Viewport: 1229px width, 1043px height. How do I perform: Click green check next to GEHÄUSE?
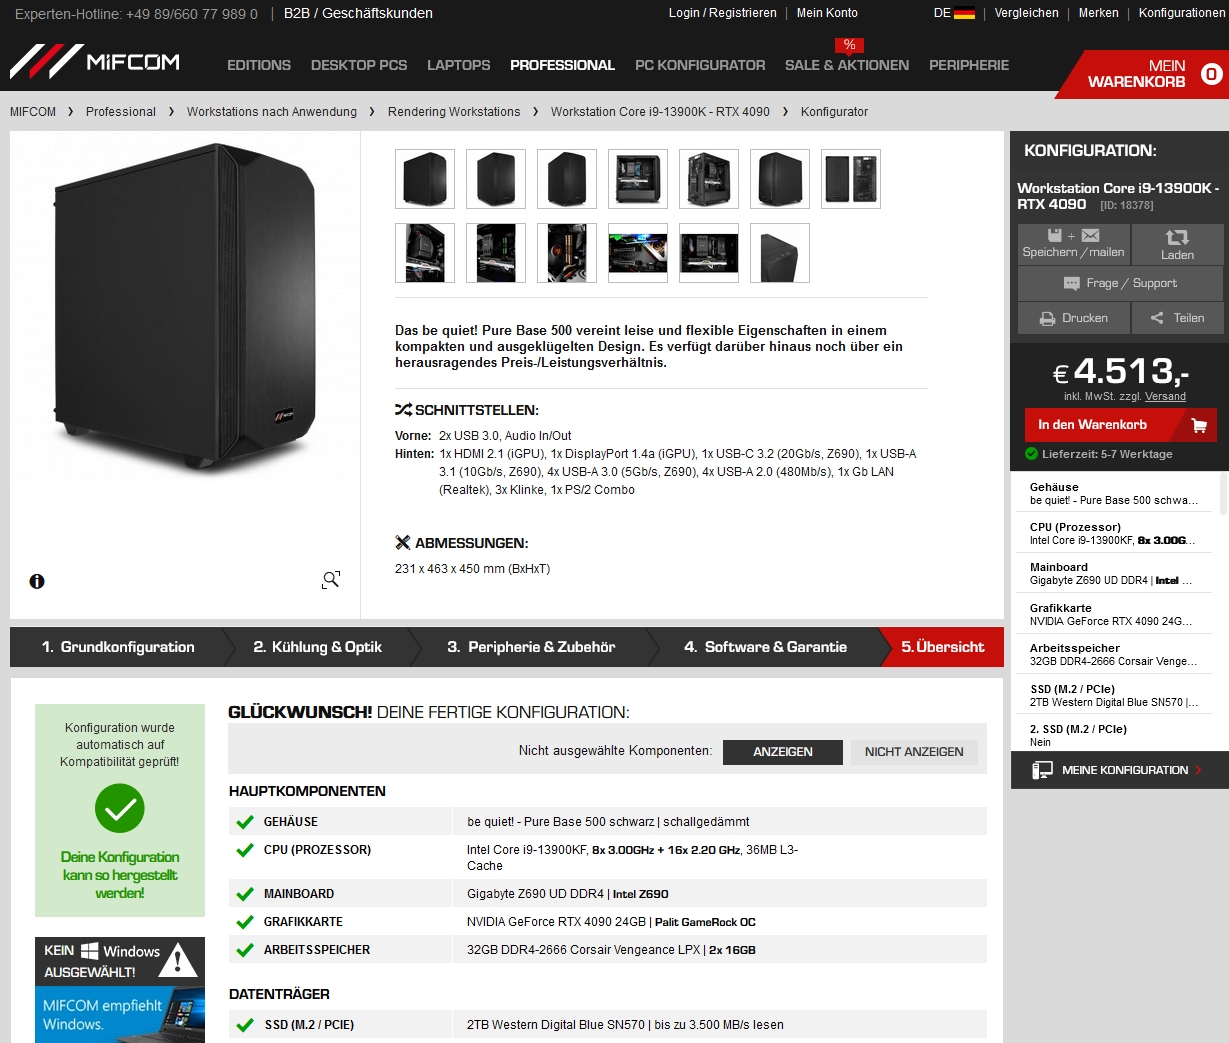(245, 822)
